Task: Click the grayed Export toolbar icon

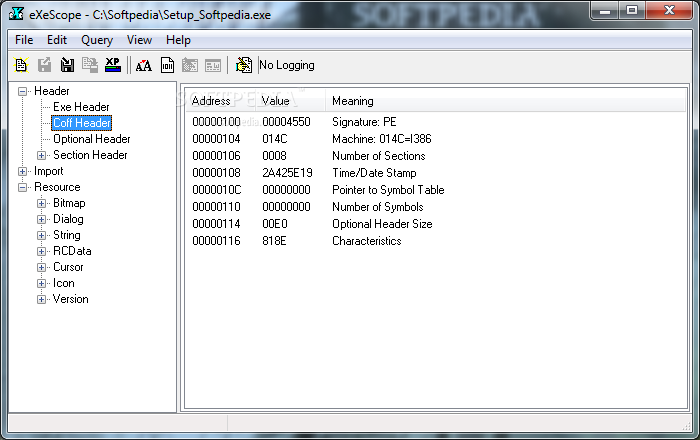Action: (44, 65)
